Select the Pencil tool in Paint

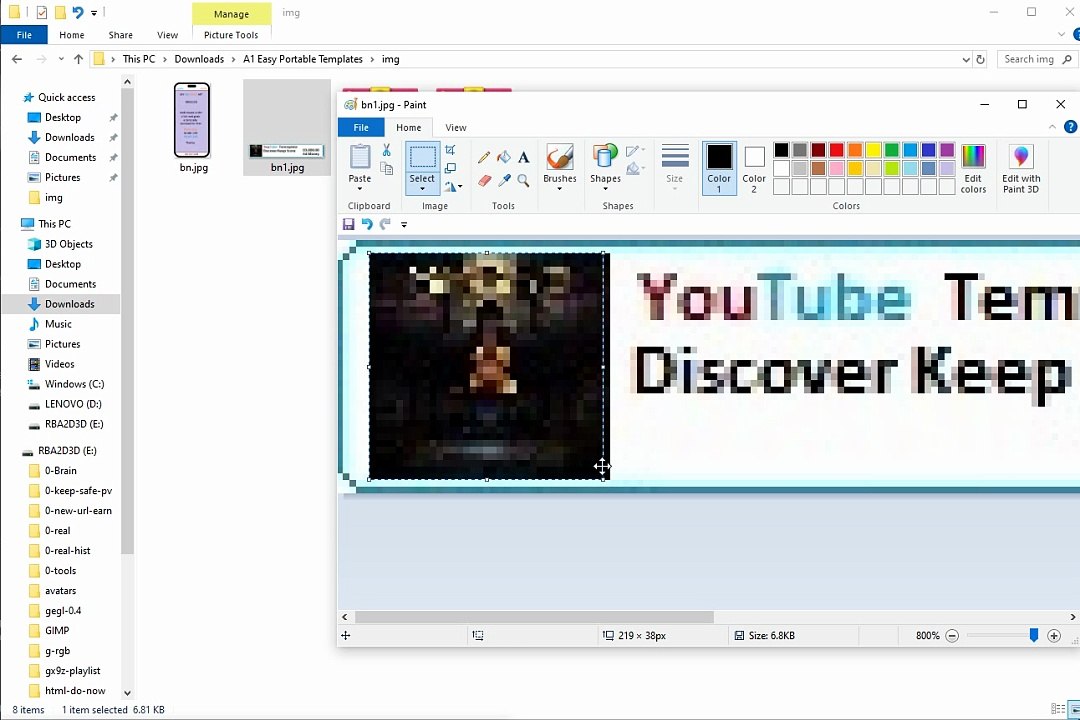click(x=484, y=157)
